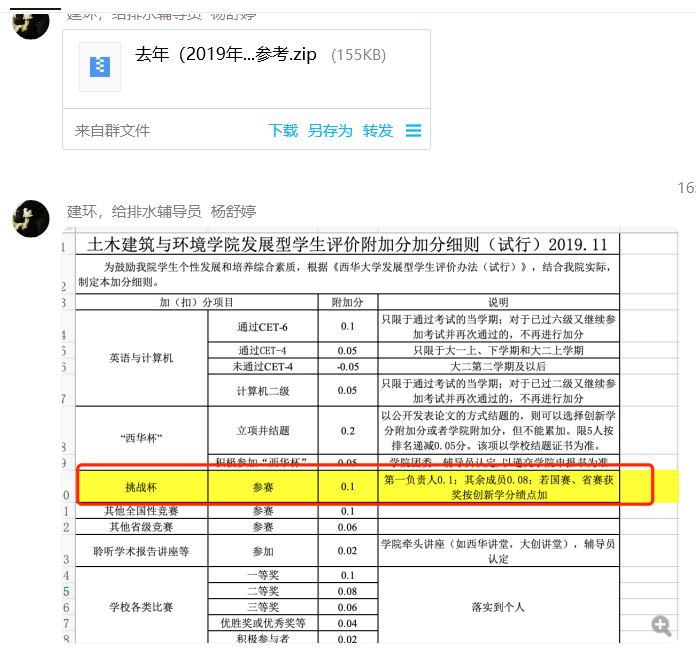Click the 下载 download link
The image size is (696, 668).
[283, 130]
